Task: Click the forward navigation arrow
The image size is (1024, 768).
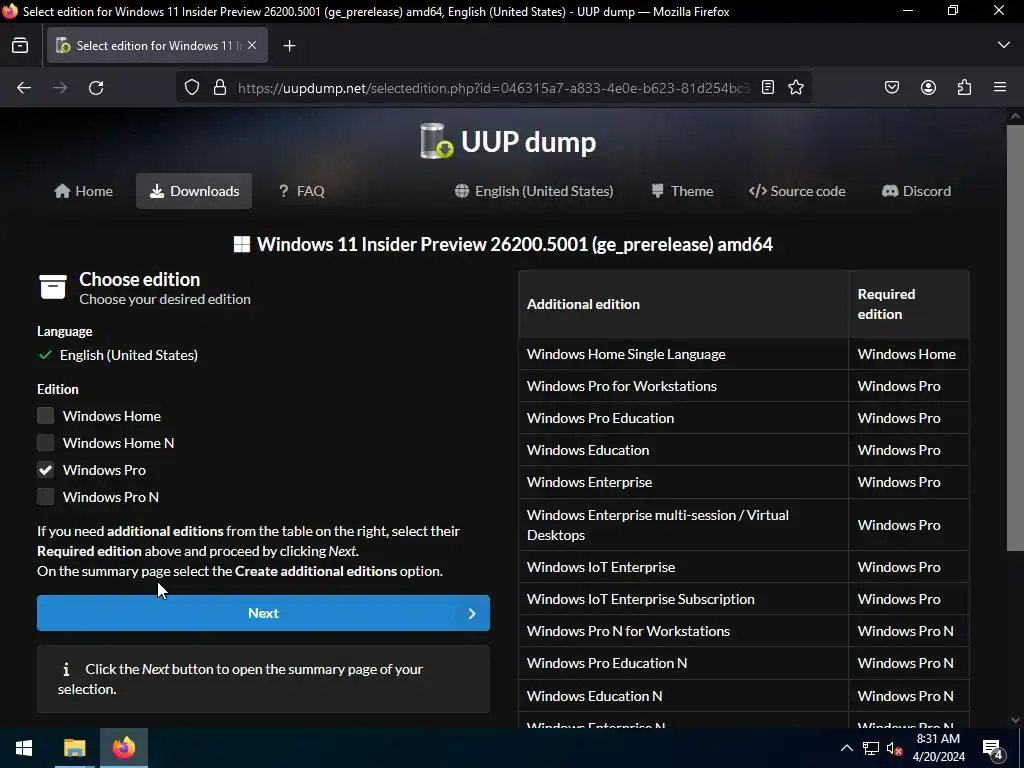Action: coord(60,88)
